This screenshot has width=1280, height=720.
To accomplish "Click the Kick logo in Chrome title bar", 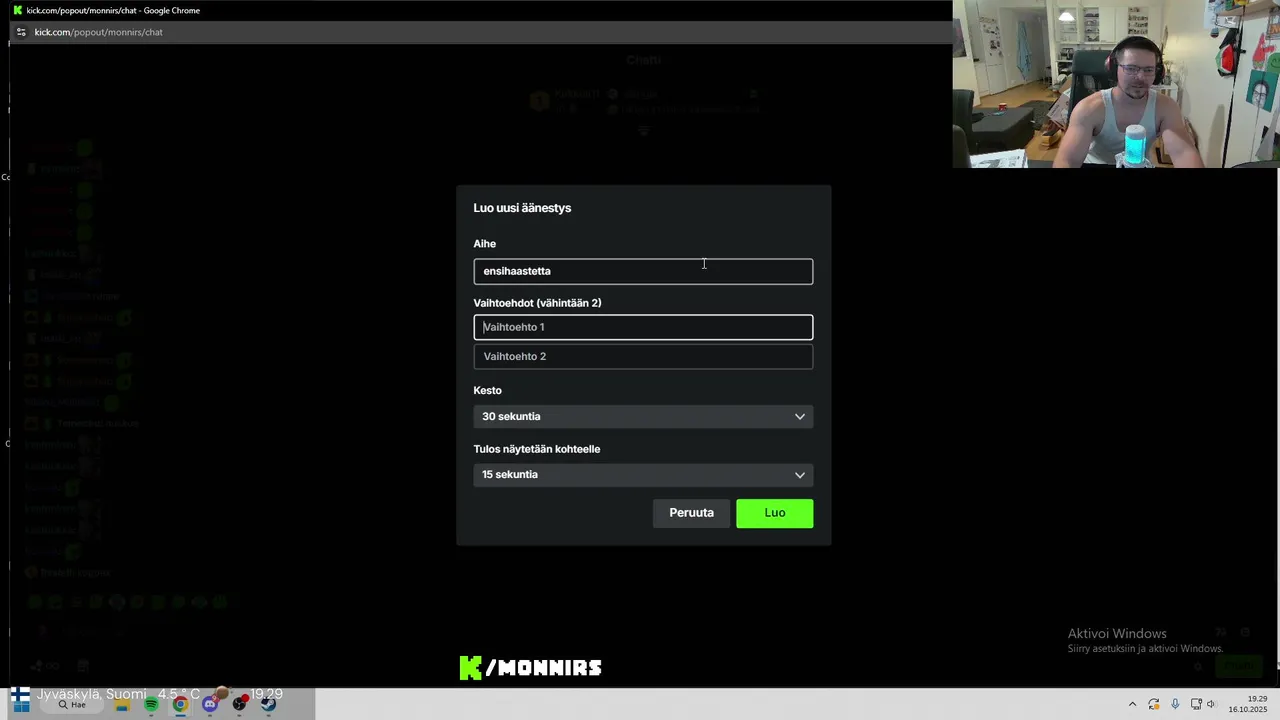I will (x=17, y=10).
